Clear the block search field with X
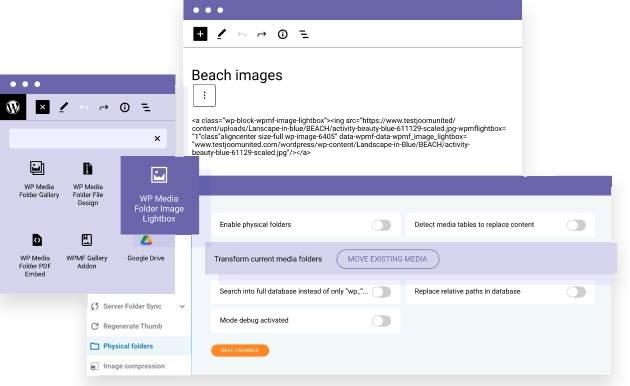 [x=157, y=139]
